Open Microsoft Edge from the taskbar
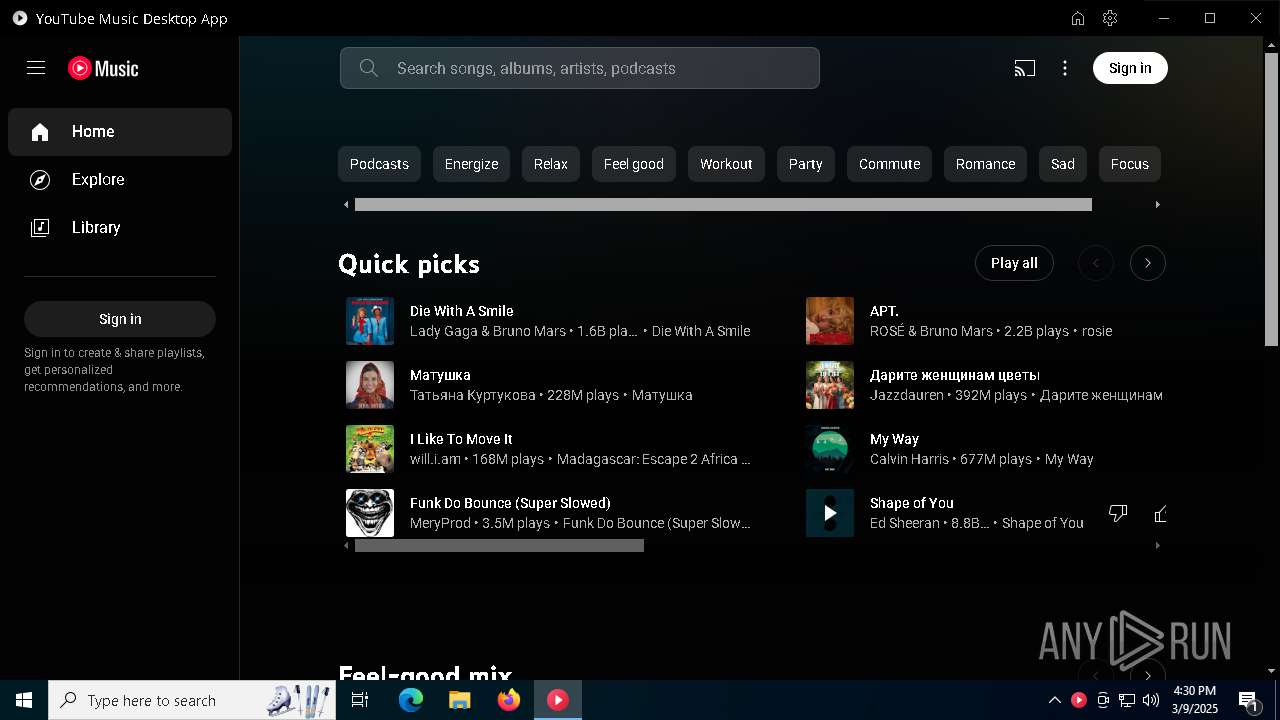 point(411,700)
